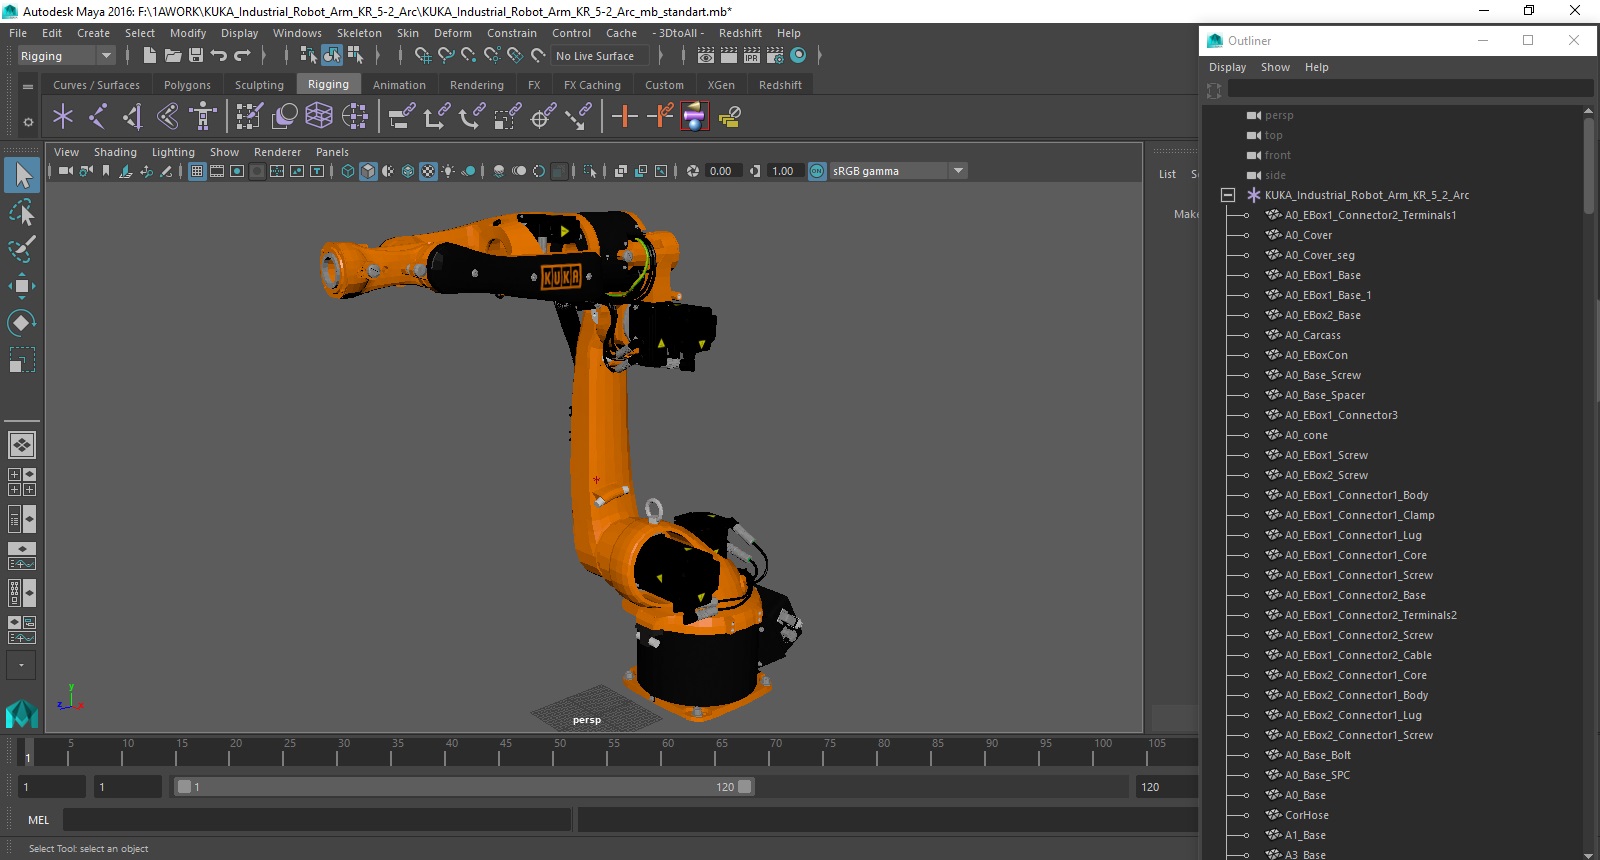The width and height of the screenshot is (1600, 860).
Task: Open the panel layout options arrow below layouts
Action: [x=21, y=665]
